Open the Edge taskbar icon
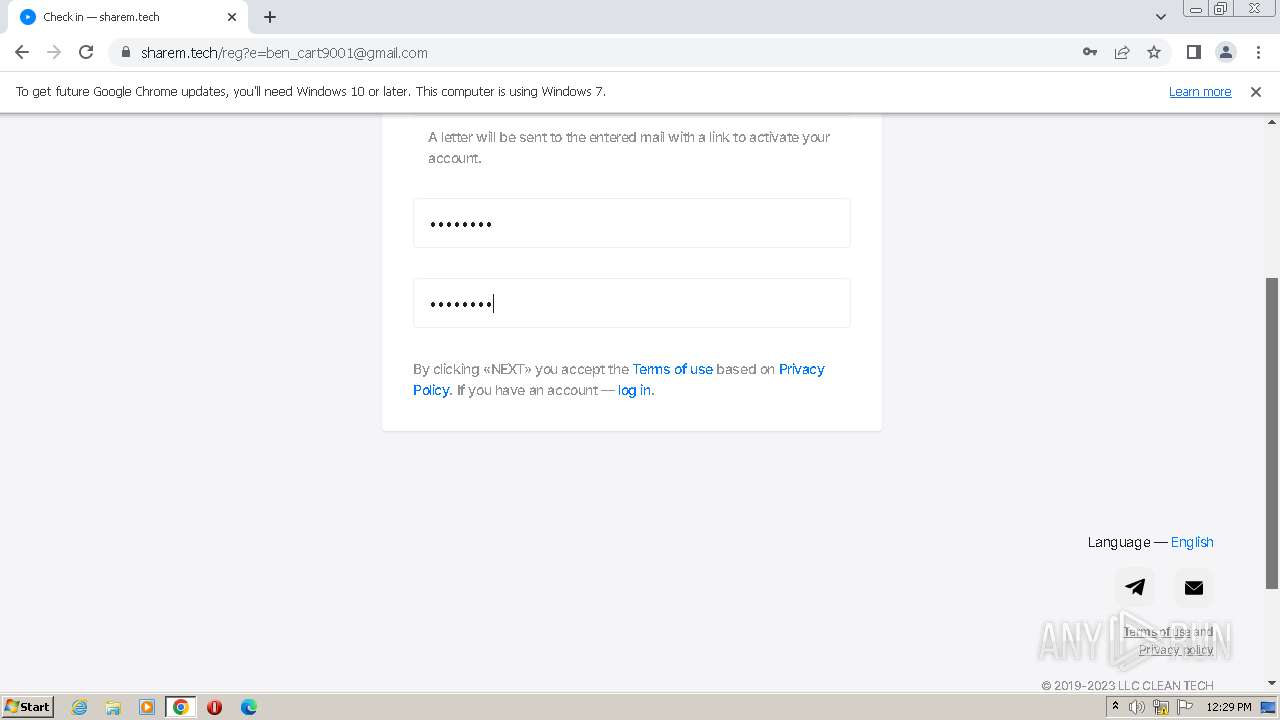This screenshot has width=1280, height=720. [249, 707]
